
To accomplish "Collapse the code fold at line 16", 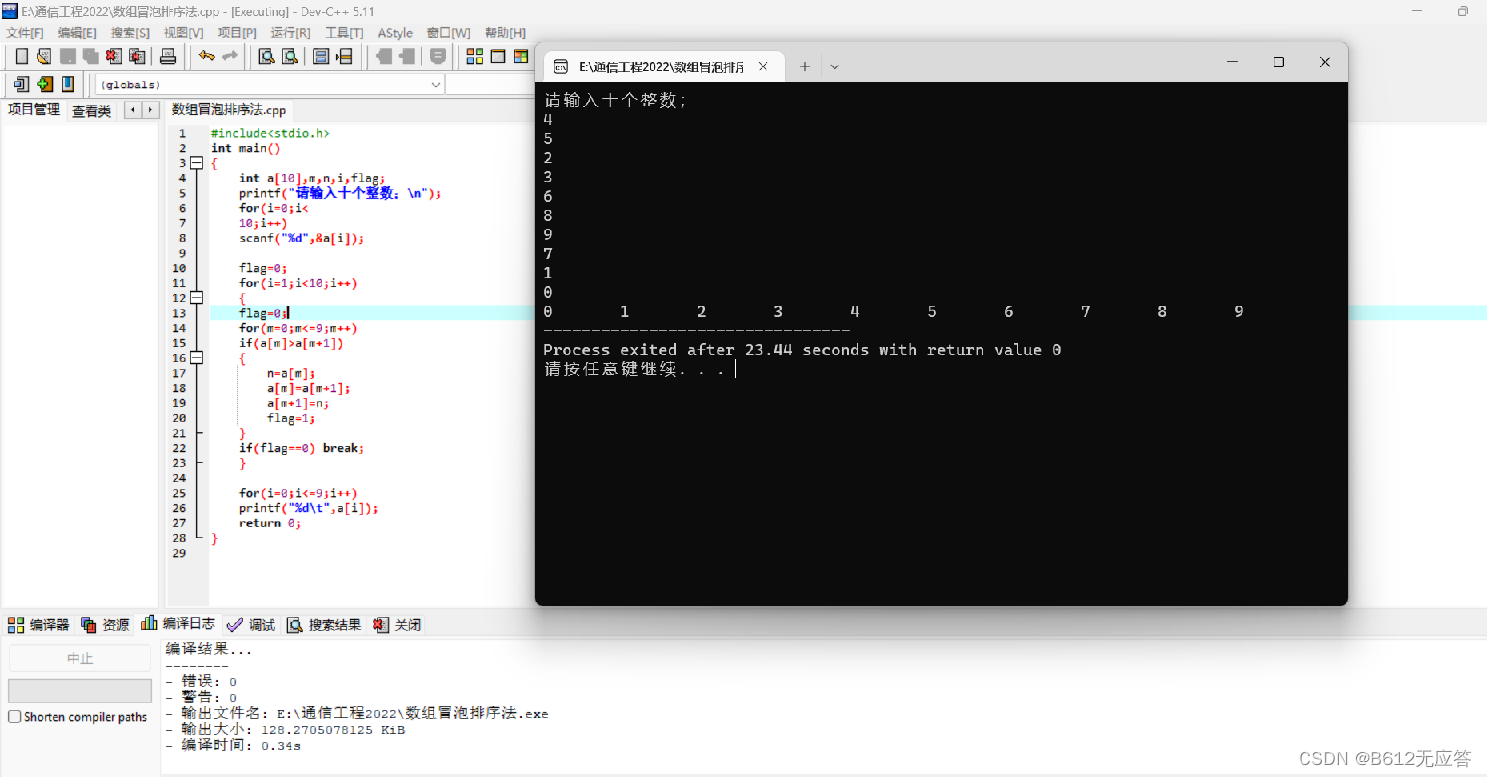I will [196, 358].
